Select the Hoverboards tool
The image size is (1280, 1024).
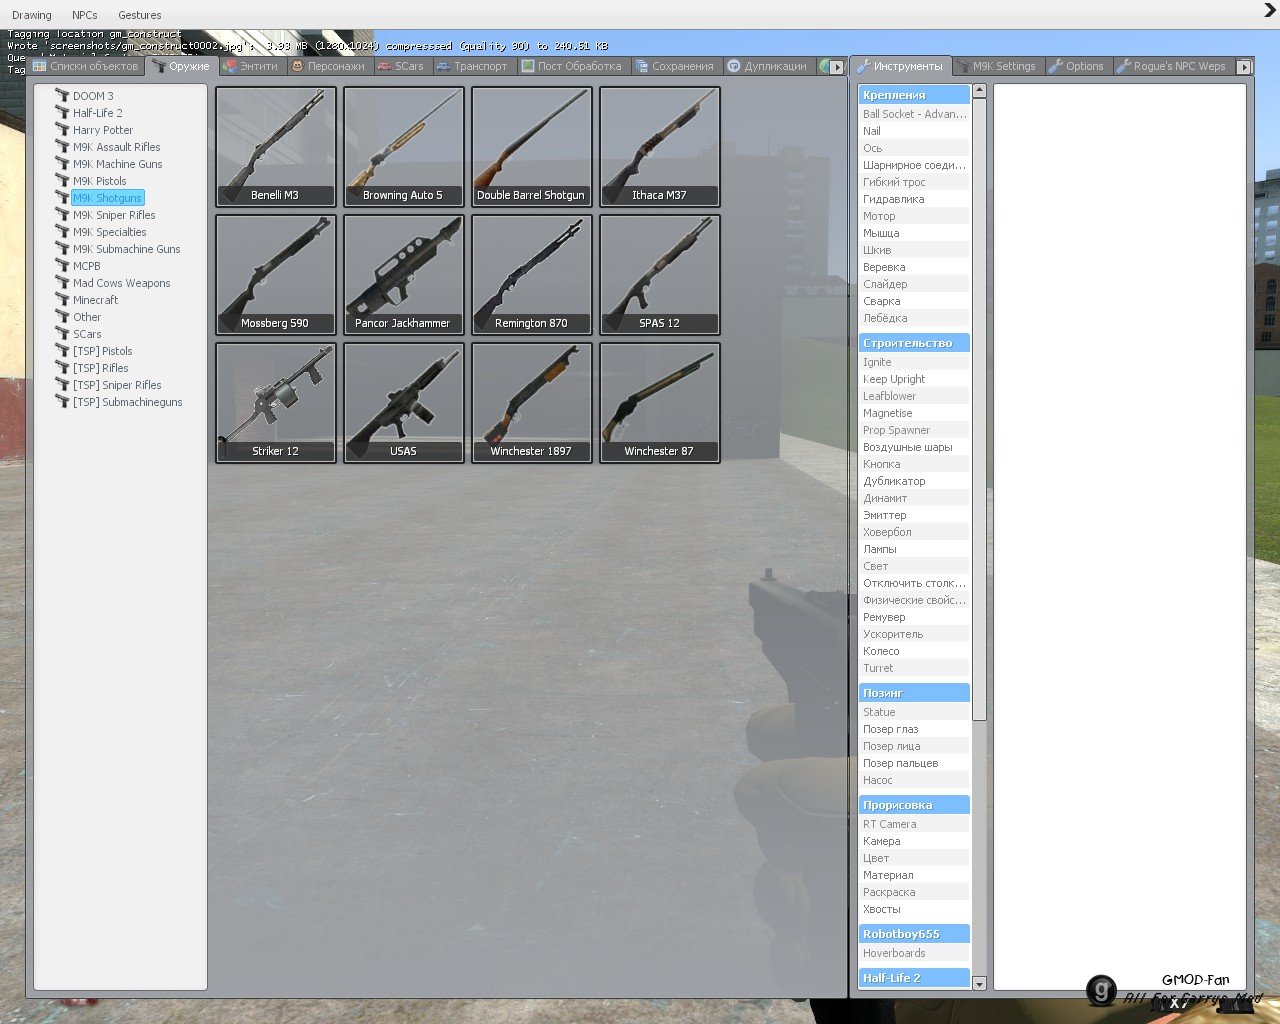pos(914,953)
